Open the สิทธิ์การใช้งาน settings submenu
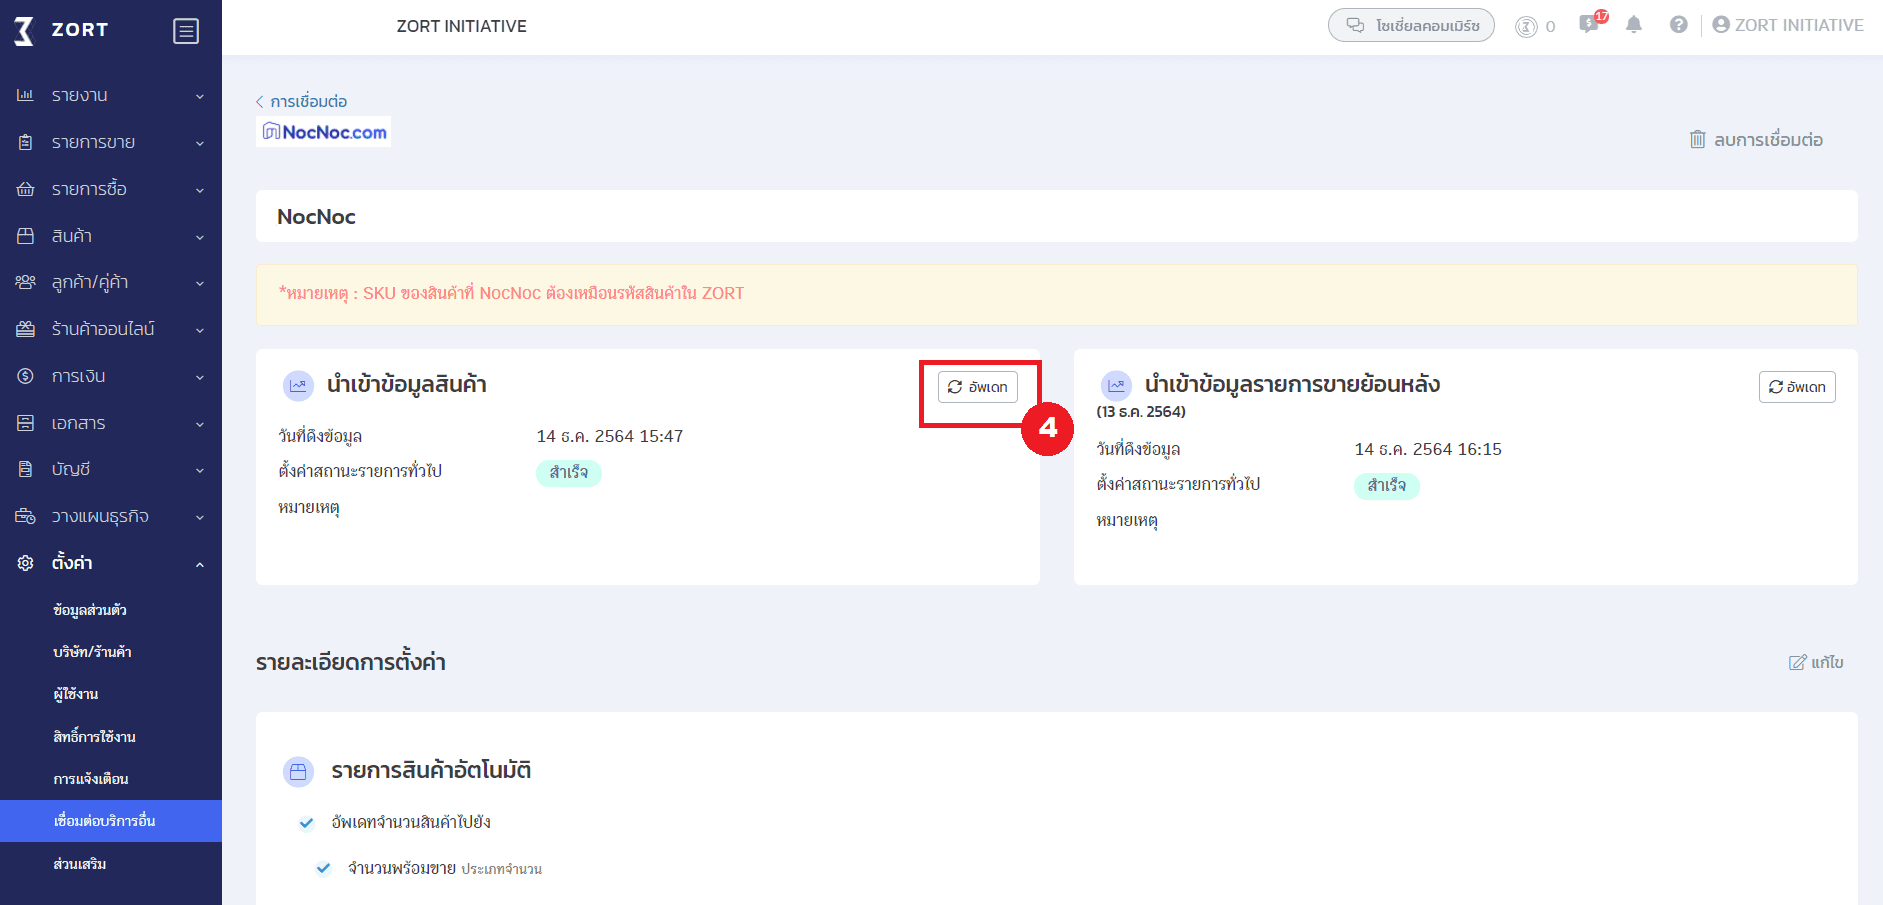This screenshot has height=905, width=1883. [x=94, y=737]
